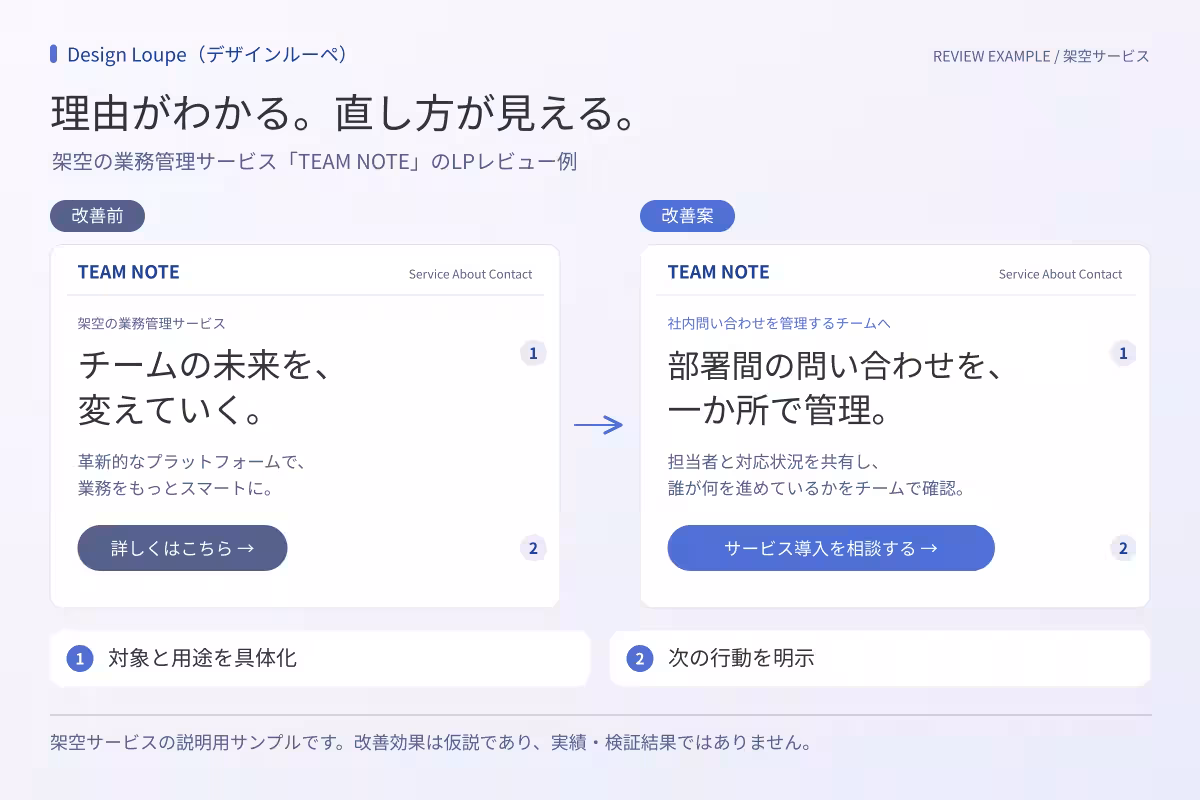Click TEAM NOTE logo in the 改善案 mockup

[719, 272]
